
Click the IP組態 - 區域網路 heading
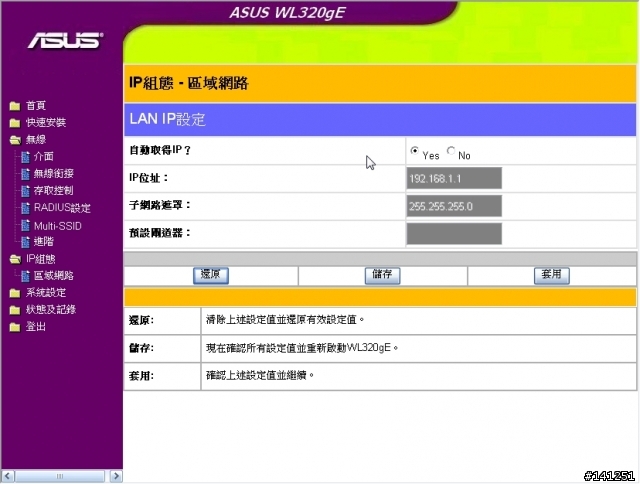point(189,83)
